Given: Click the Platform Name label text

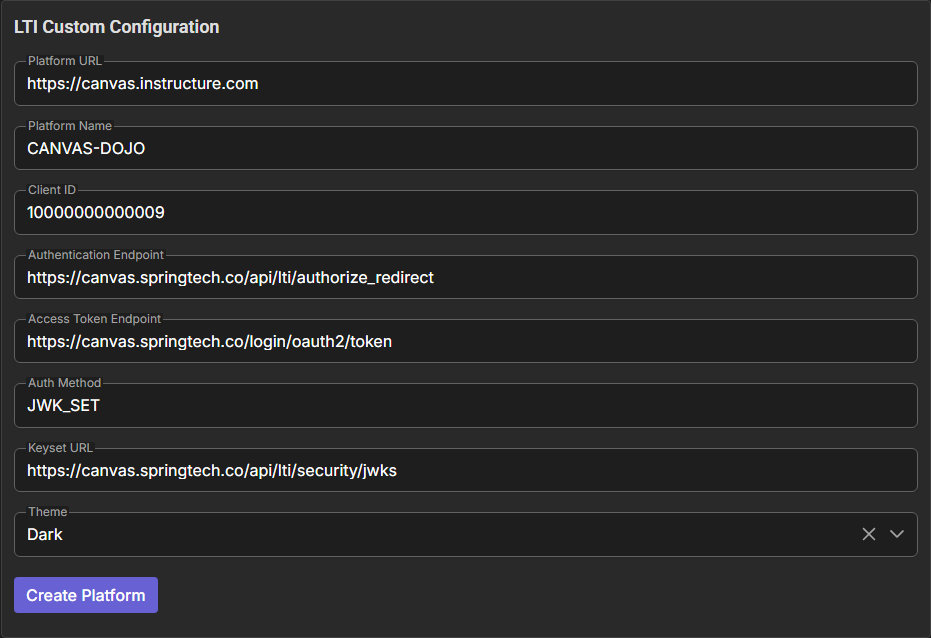Looking at the screenshot, I should [70, 126].
